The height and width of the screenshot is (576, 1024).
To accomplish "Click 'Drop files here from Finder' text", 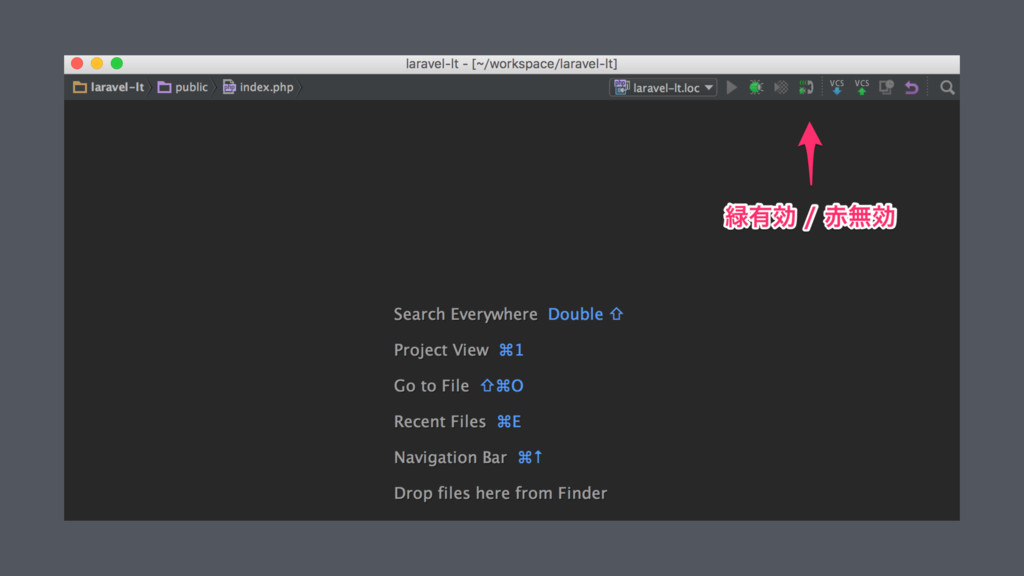I will click(500, 493).
